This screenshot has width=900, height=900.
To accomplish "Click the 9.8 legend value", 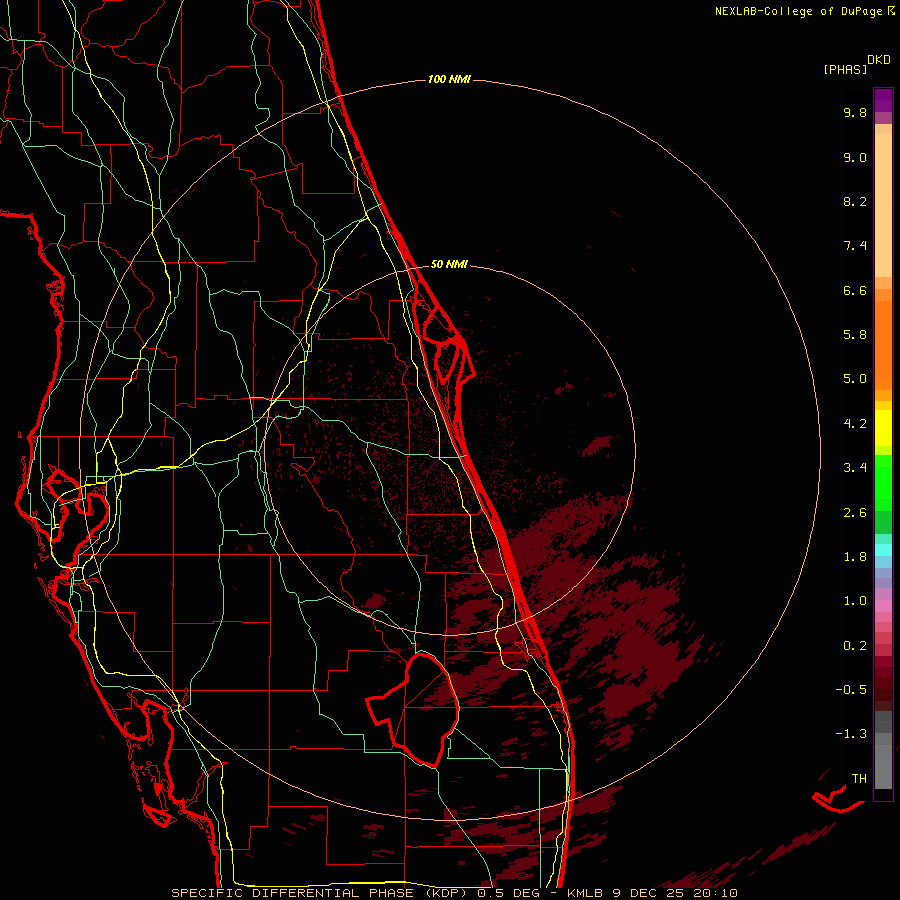I will point(855,112).
